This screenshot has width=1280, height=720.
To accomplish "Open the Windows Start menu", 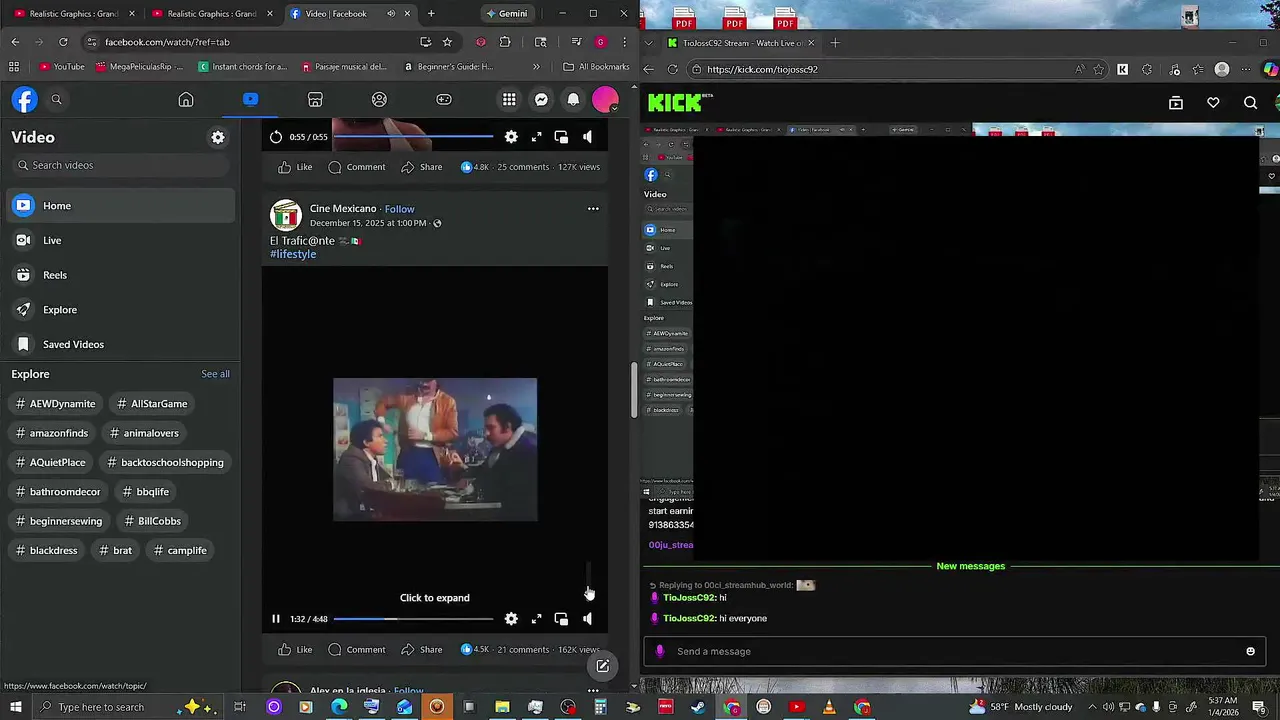I will coord(16,707).
